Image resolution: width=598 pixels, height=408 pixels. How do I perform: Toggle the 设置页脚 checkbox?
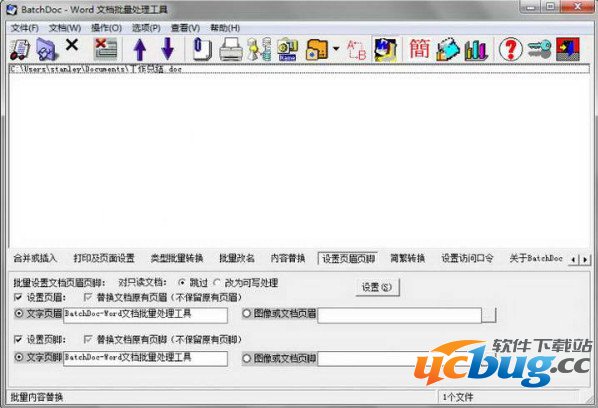coord(18,339)
